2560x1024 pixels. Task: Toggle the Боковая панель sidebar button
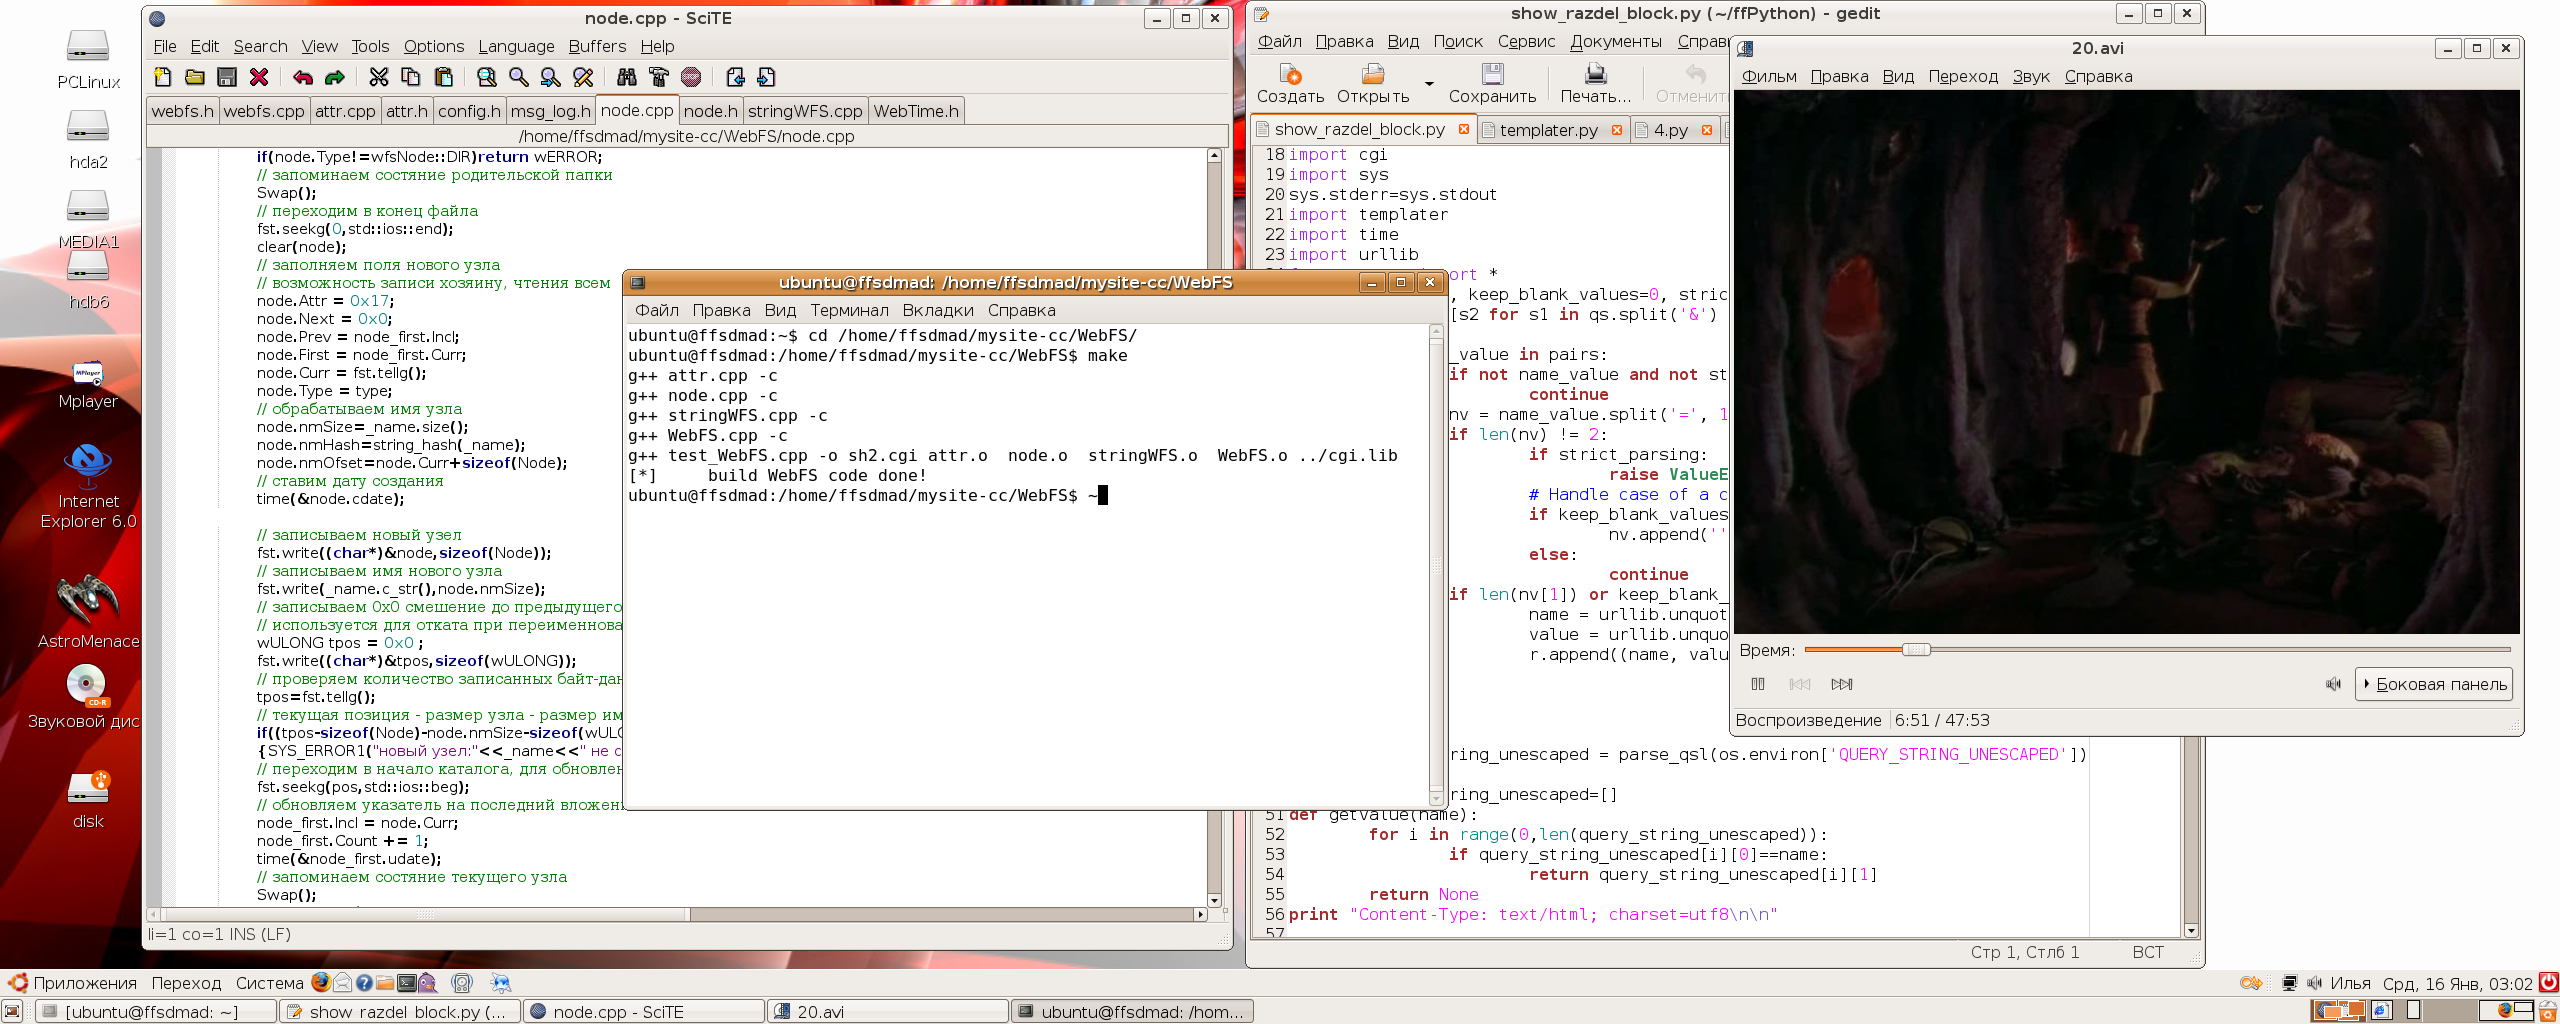2434,684
